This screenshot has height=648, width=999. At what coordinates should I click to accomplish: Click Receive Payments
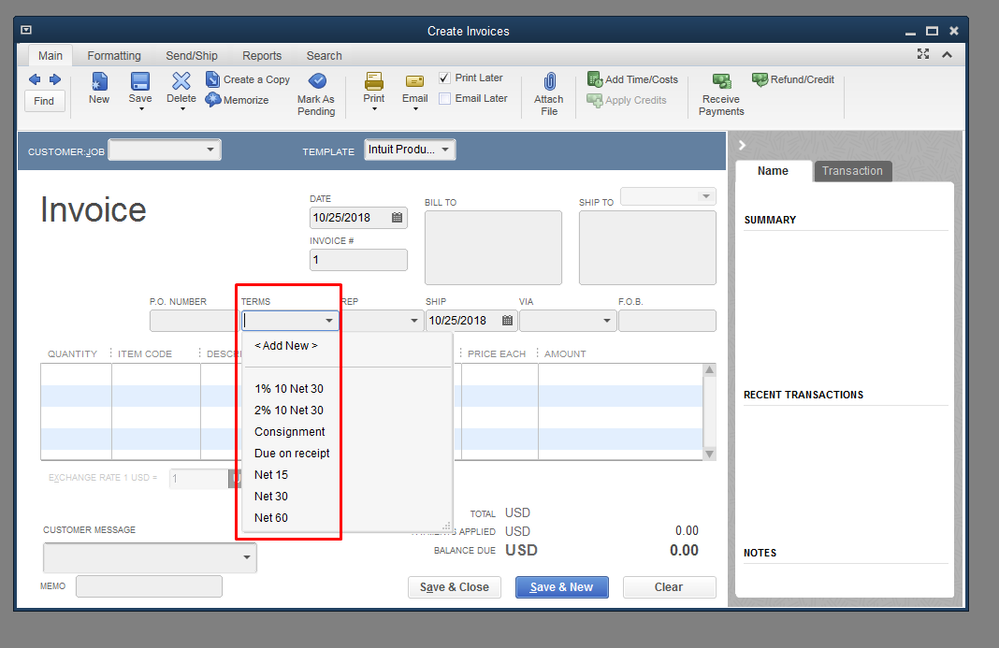tap(721, 94)
